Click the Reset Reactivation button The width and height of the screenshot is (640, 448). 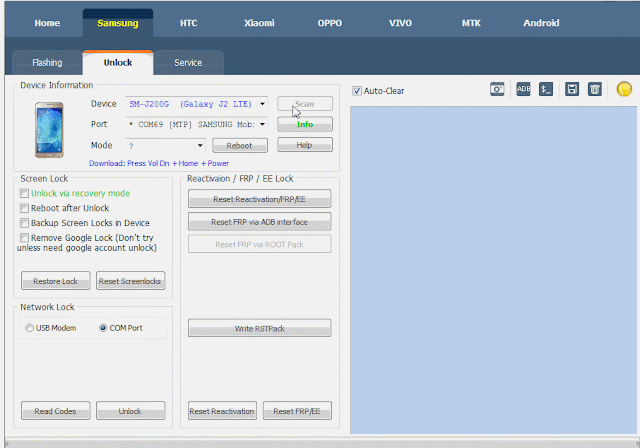click(x=222, y=410)
